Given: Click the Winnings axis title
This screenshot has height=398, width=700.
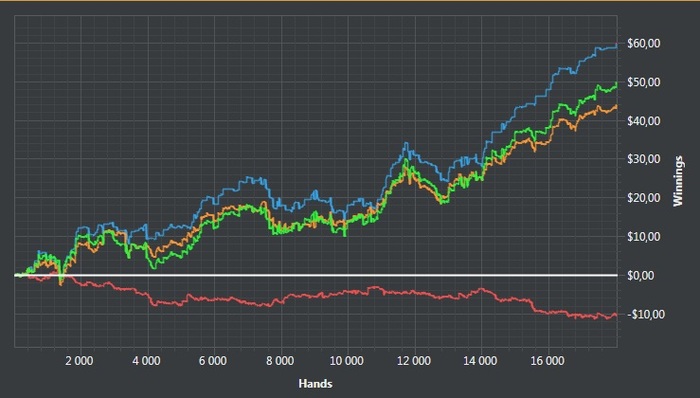Looking at the screenshot, I should click(678, 181).
